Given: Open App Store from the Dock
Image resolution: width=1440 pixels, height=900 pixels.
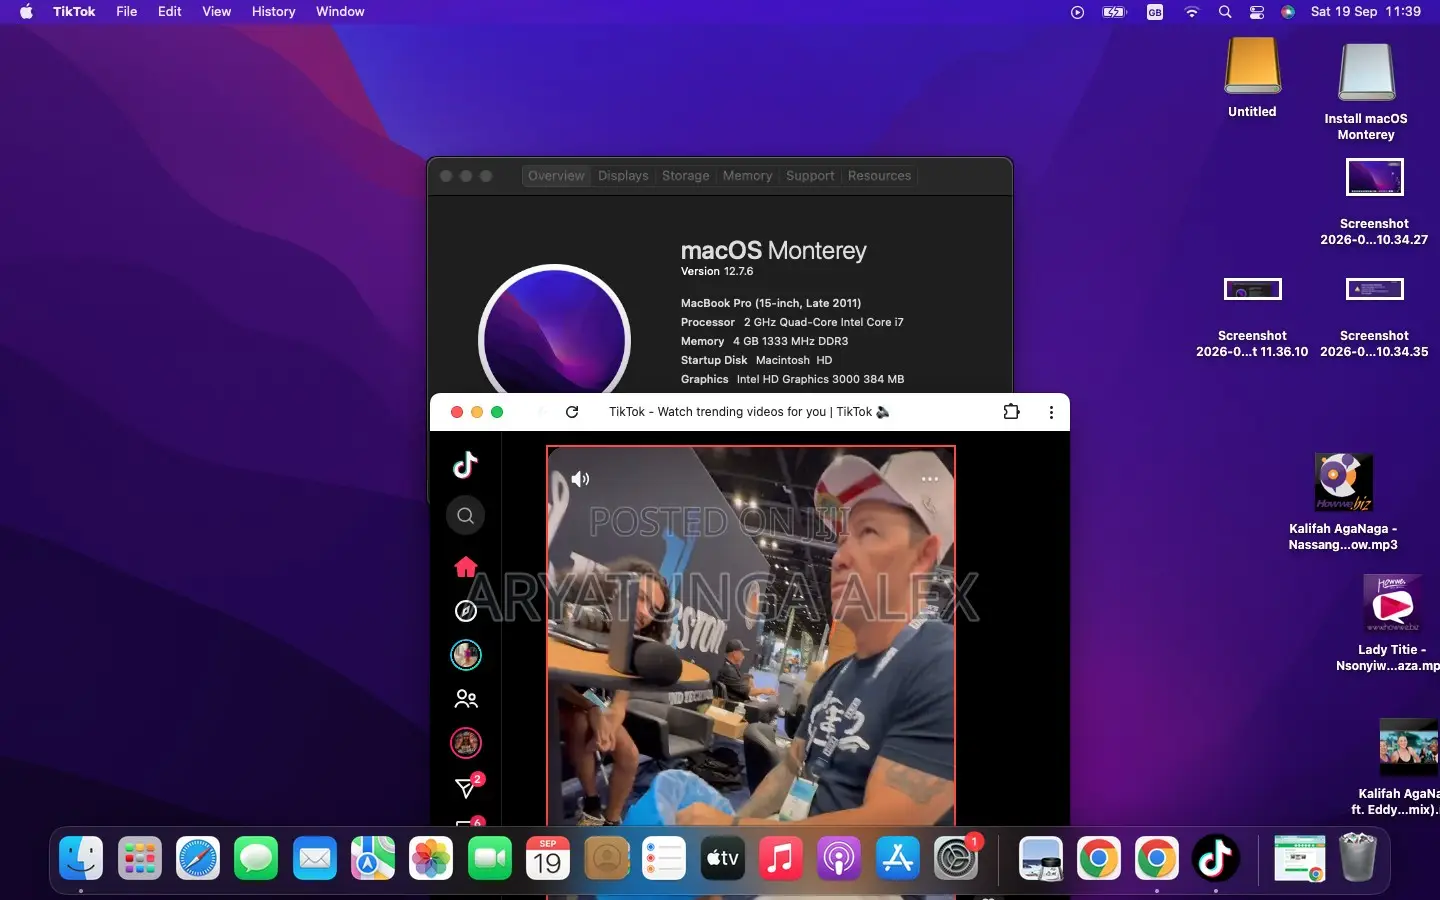Looking at the screenshot, I should coord(898,858).
